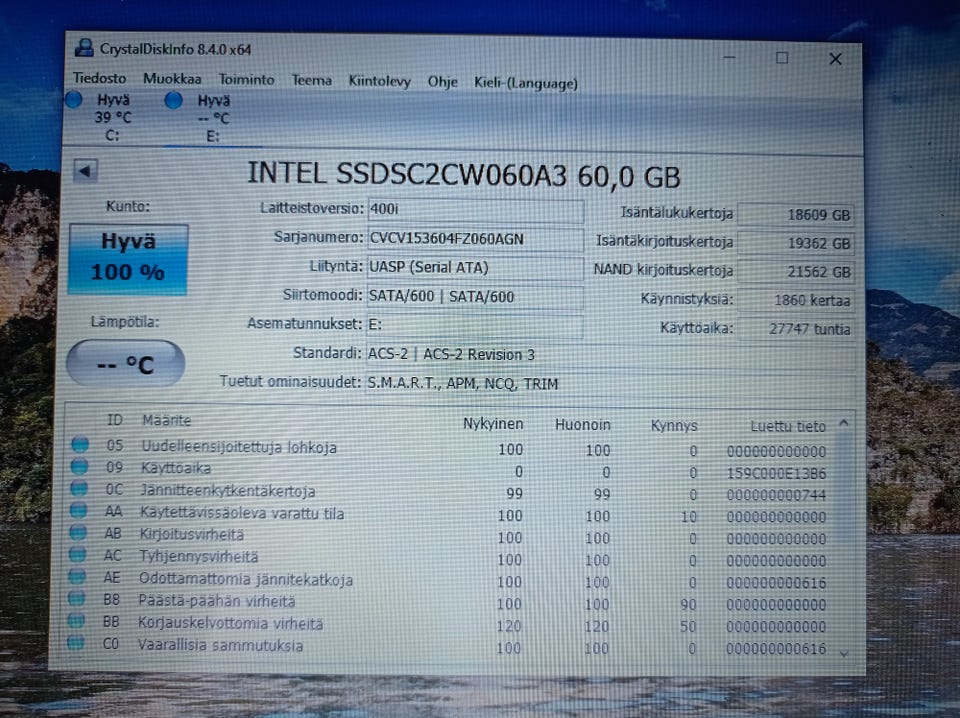Click the Määrite column header
Screen dimensions: 960x718
tap(167, 421)
